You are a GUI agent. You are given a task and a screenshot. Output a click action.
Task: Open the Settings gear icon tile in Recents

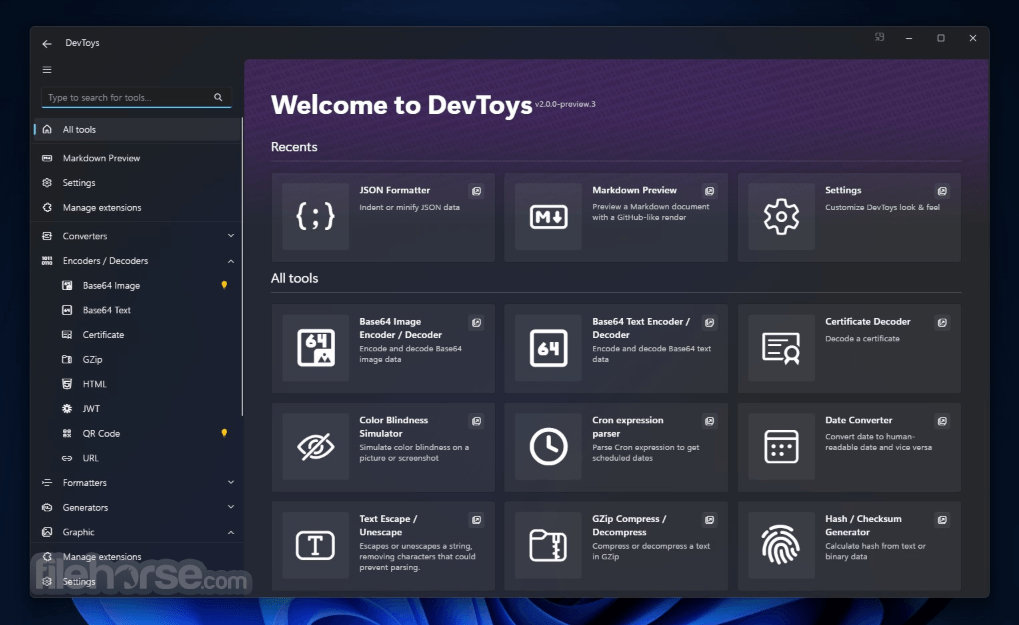(781, 216)
